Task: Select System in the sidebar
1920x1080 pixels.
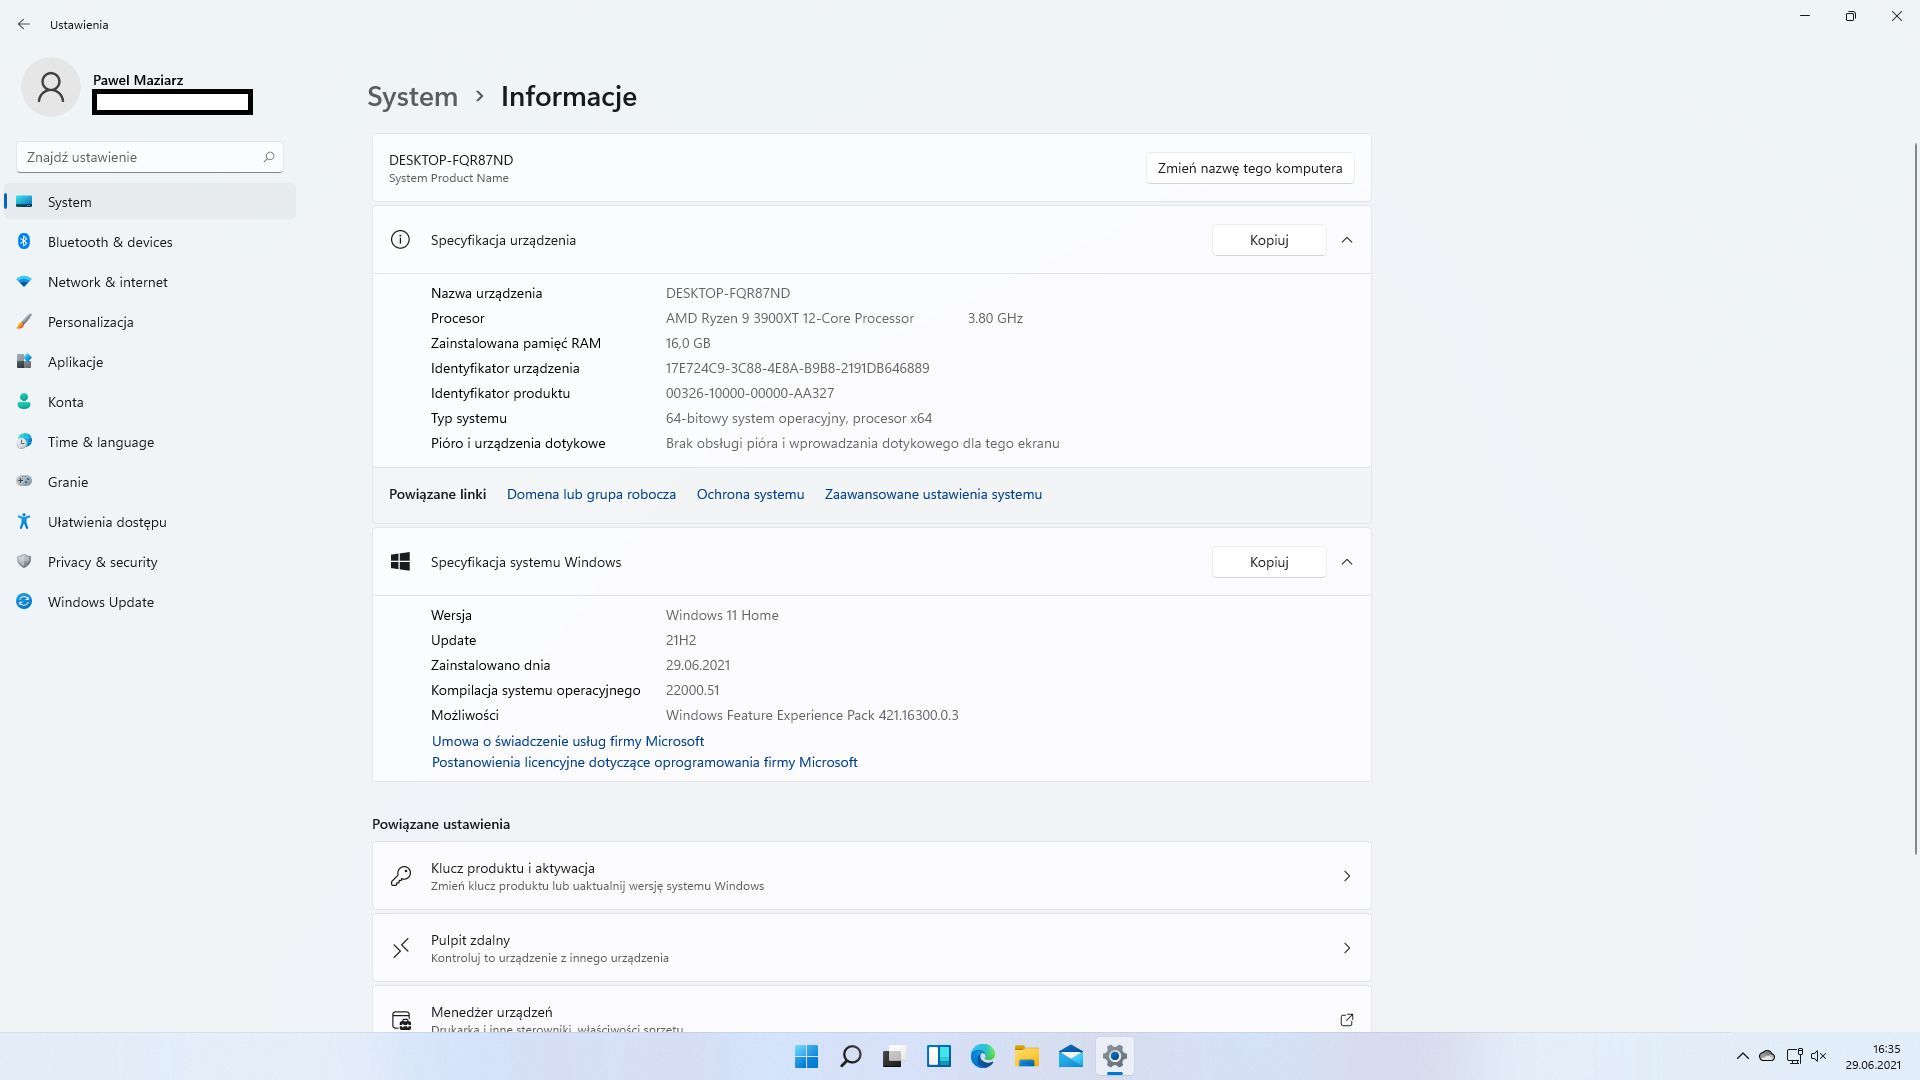Action: pyautogui.click(x=150, y=202)
